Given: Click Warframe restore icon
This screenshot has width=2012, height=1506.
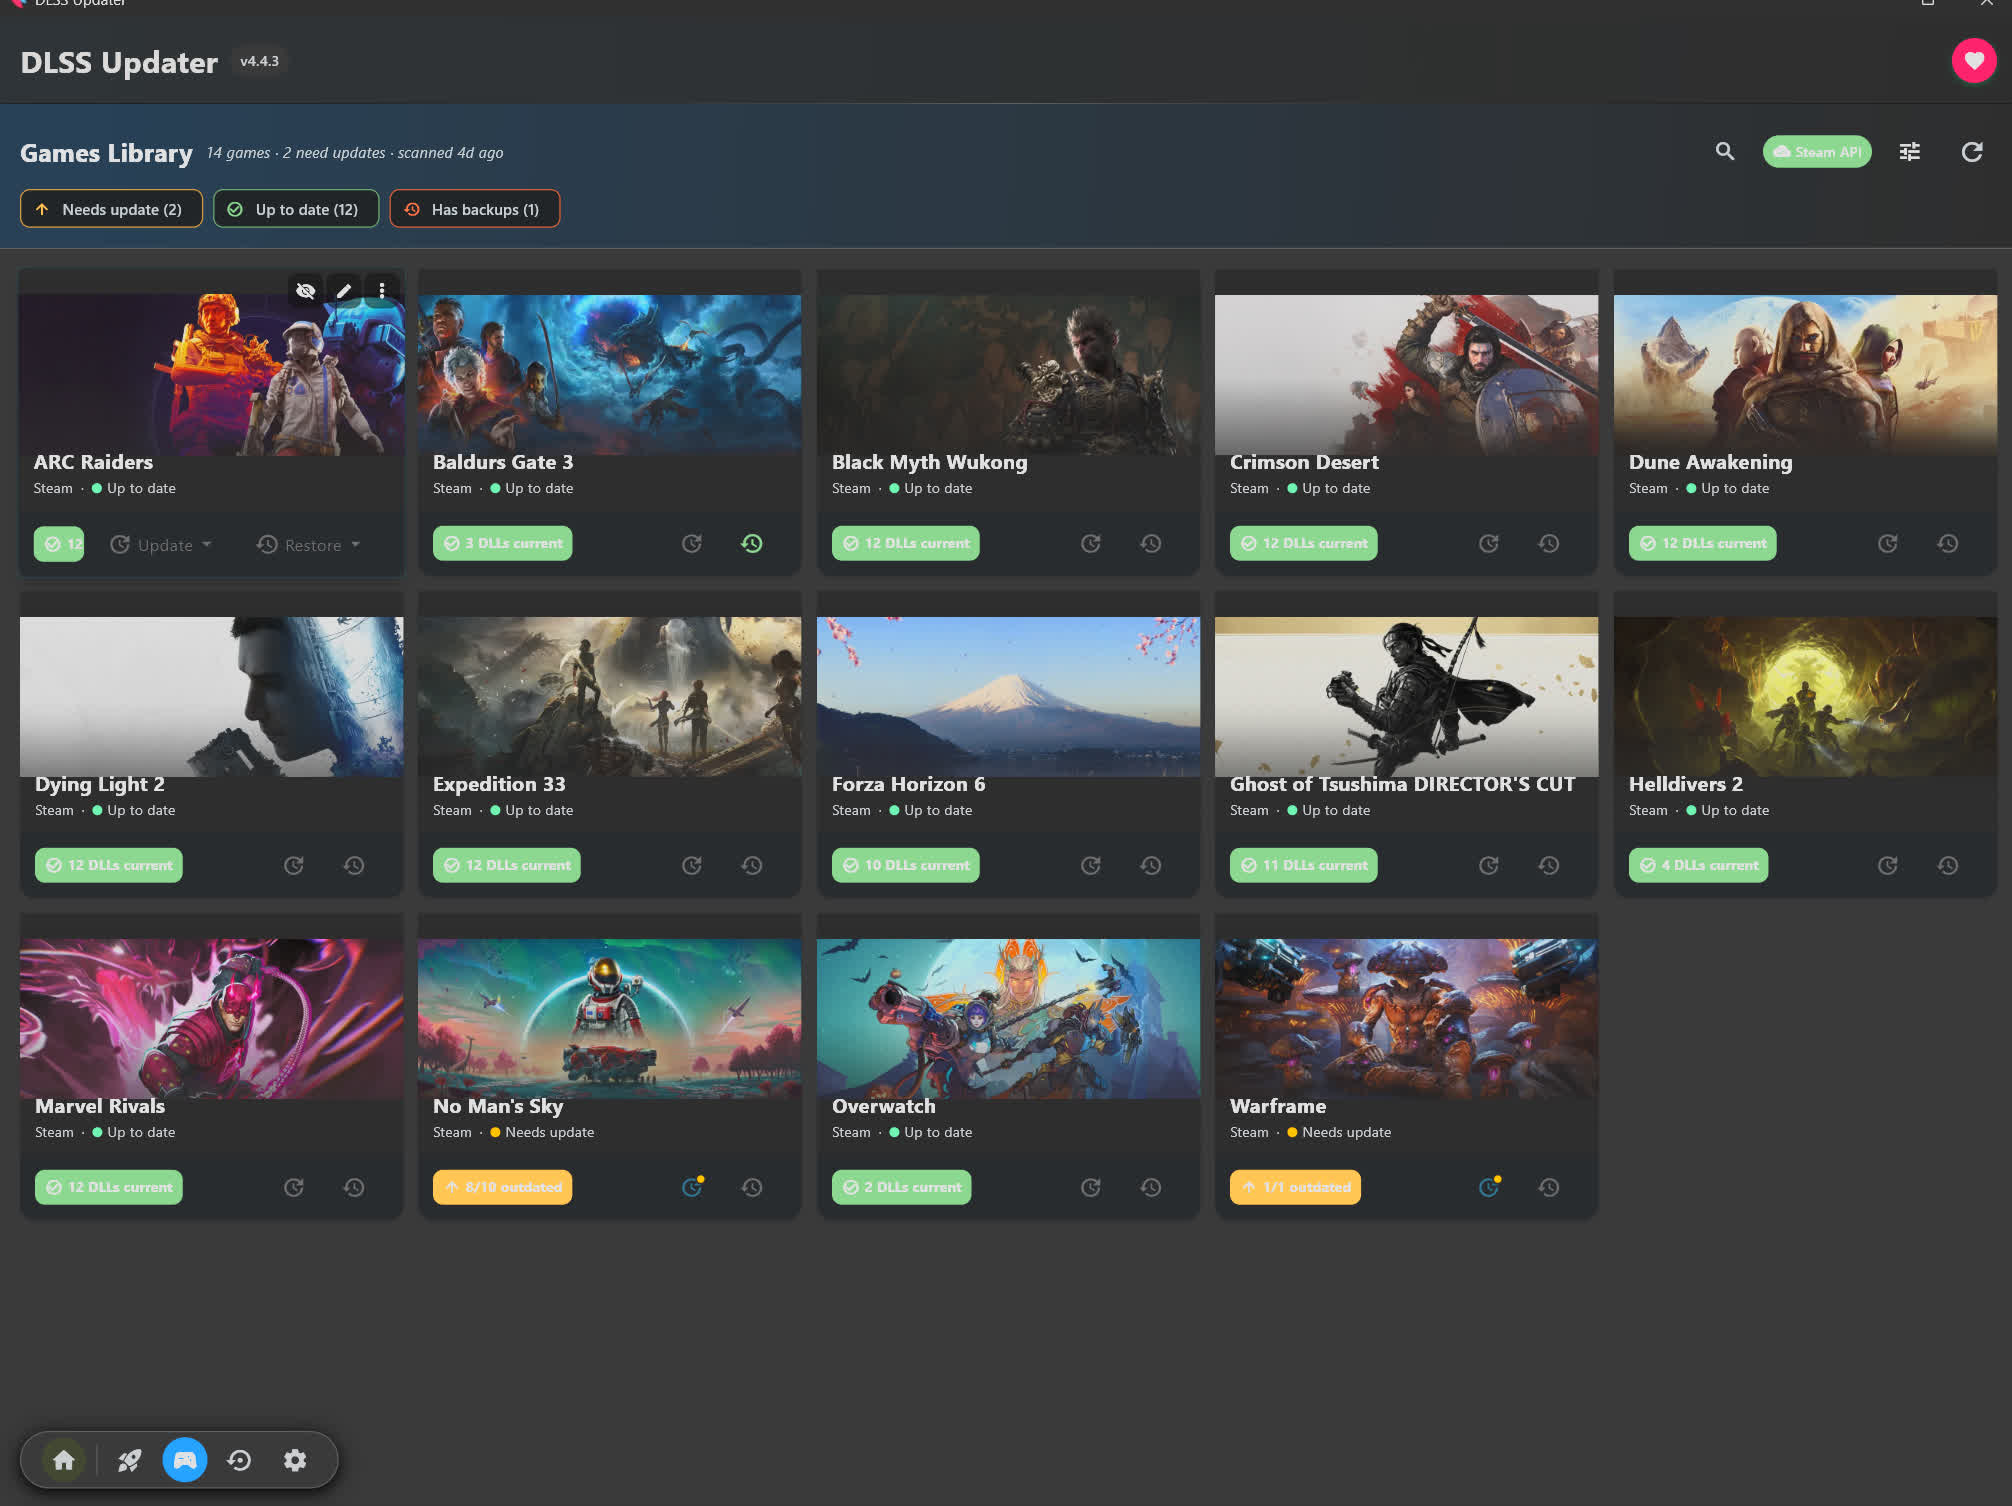Looking at the screenshot, I should coord(1549,1188).
